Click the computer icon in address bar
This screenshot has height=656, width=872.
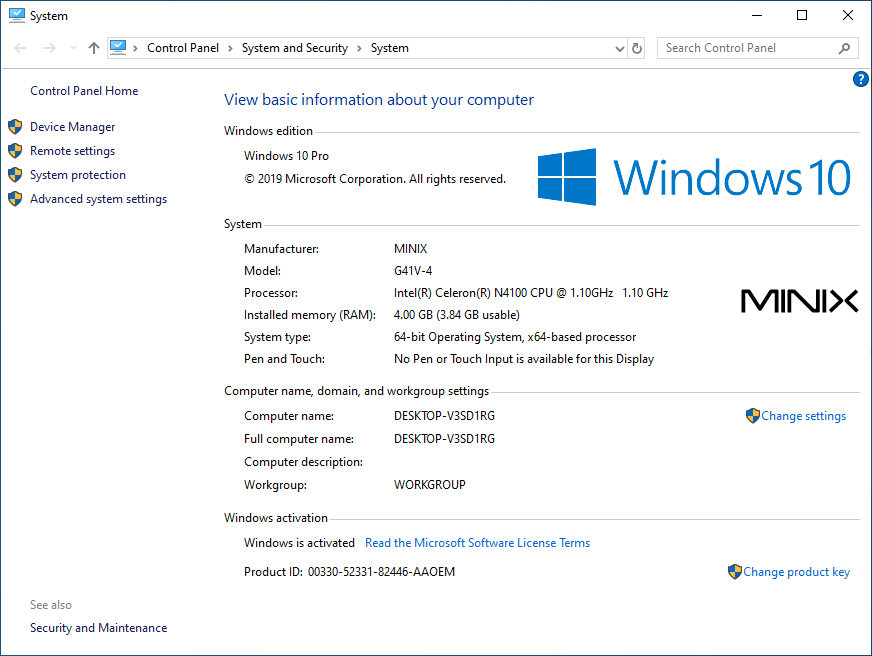[x=118, y=48]
